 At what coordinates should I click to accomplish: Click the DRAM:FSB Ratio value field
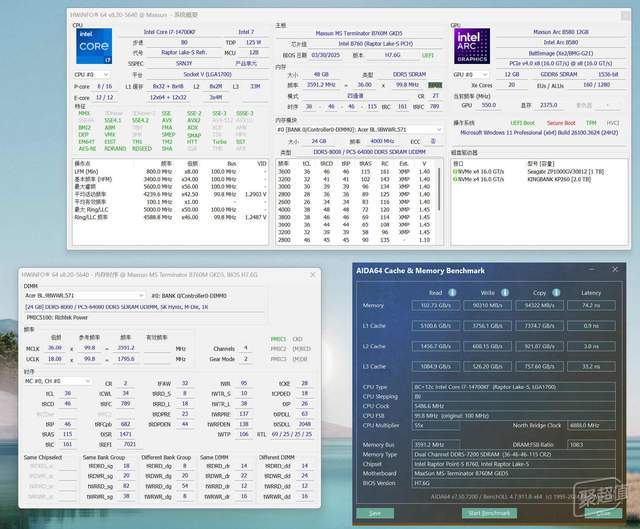(x=591, y=445)
